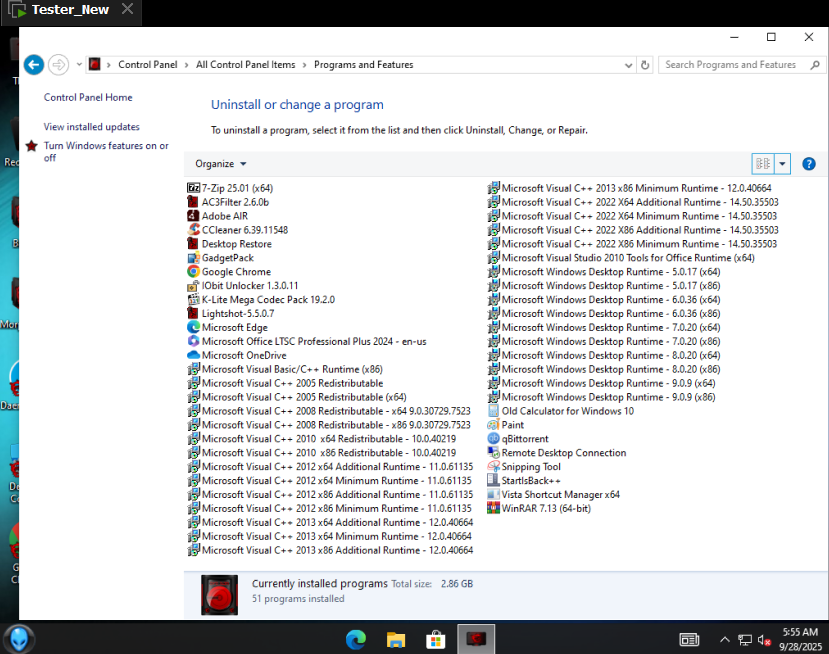Select the Snipping Tool scissors icon

pos(493,467)
